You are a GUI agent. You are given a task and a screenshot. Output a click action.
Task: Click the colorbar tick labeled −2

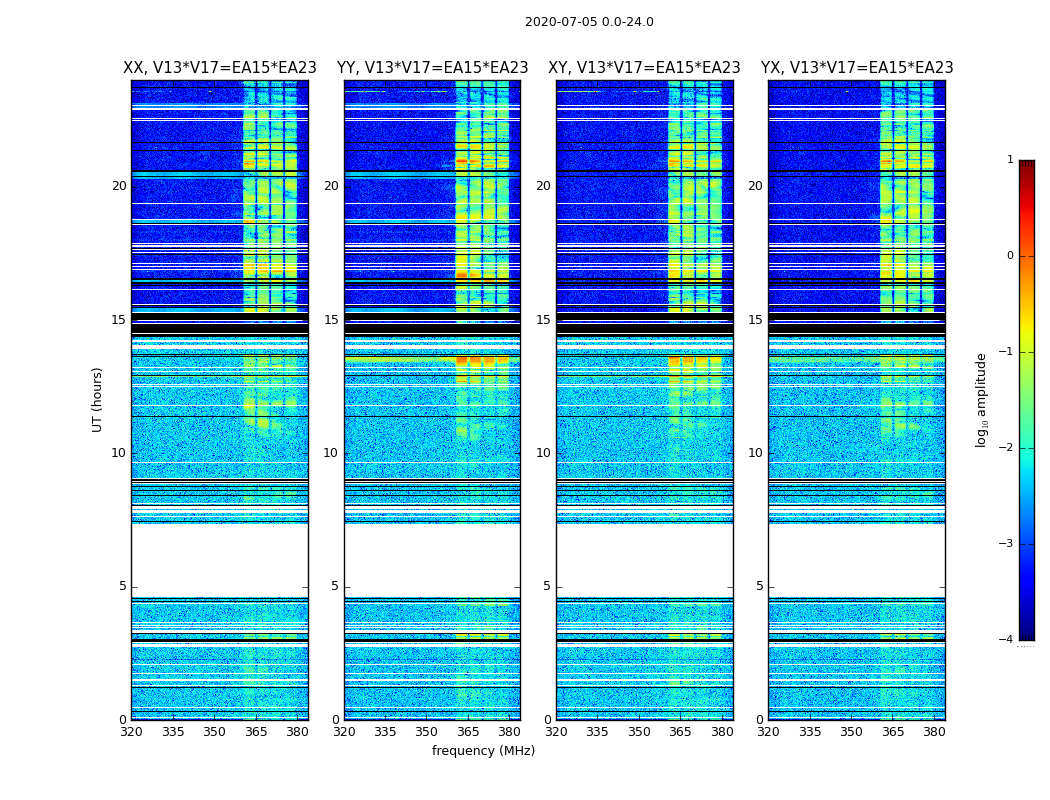[x=1006, y=448]
